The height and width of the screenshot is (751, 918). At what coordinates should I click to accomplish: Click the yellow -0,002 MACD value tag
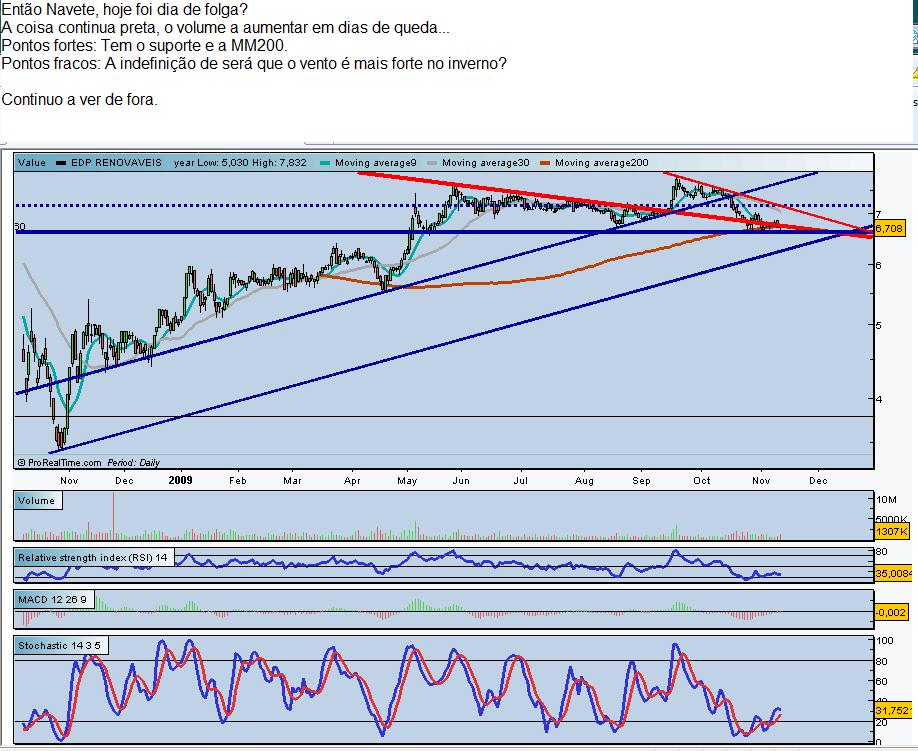click(x=891, y=612)
